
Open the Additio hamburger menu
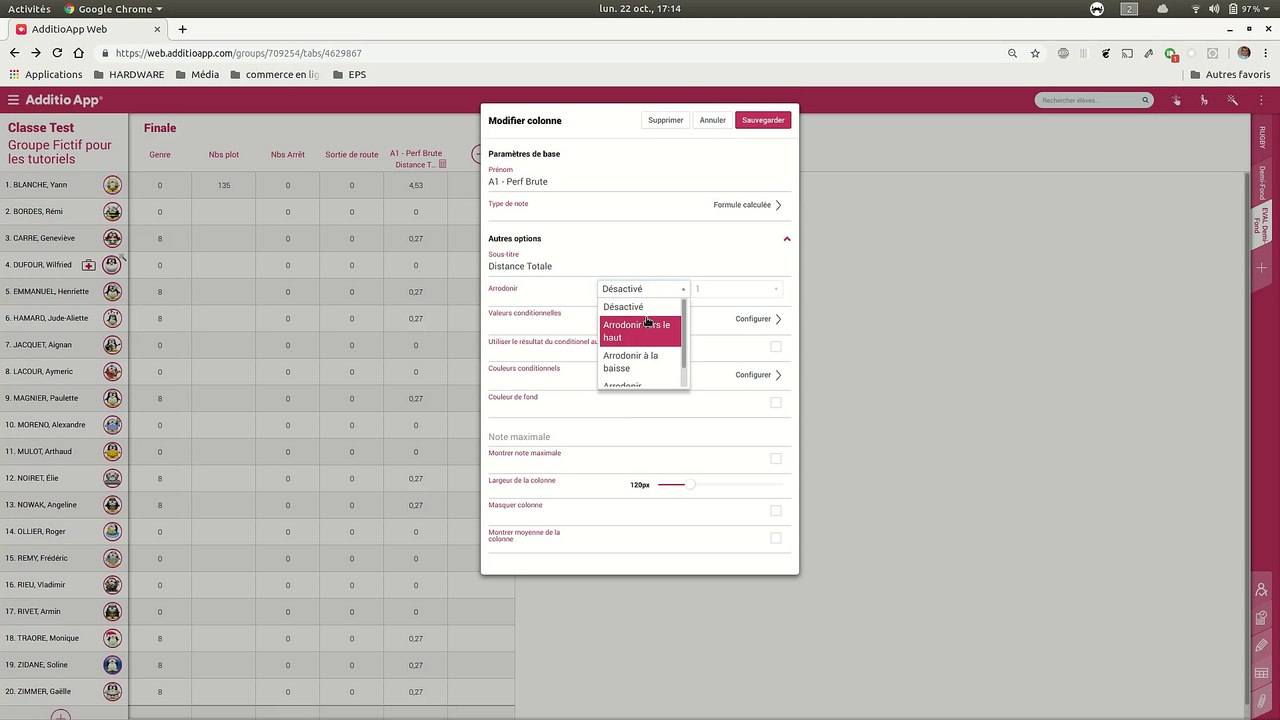pyautogui.click(x=13, y=100)
